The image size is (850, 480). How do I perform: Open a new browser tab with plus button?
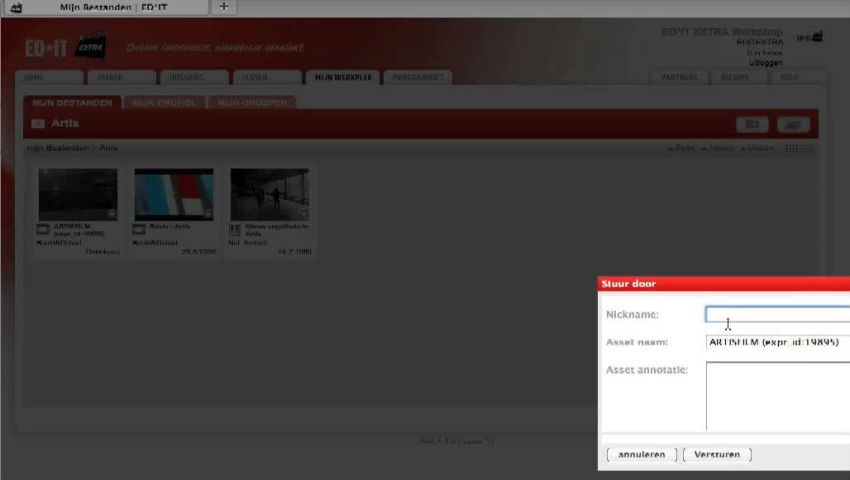pyautogui.click(x=224, y=7)
